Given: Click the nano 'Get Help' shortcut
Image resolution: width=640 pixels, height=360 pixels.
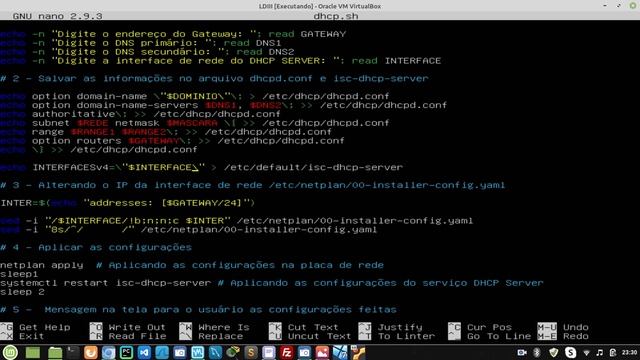Looking at the screenshot, I should [44, 327].
